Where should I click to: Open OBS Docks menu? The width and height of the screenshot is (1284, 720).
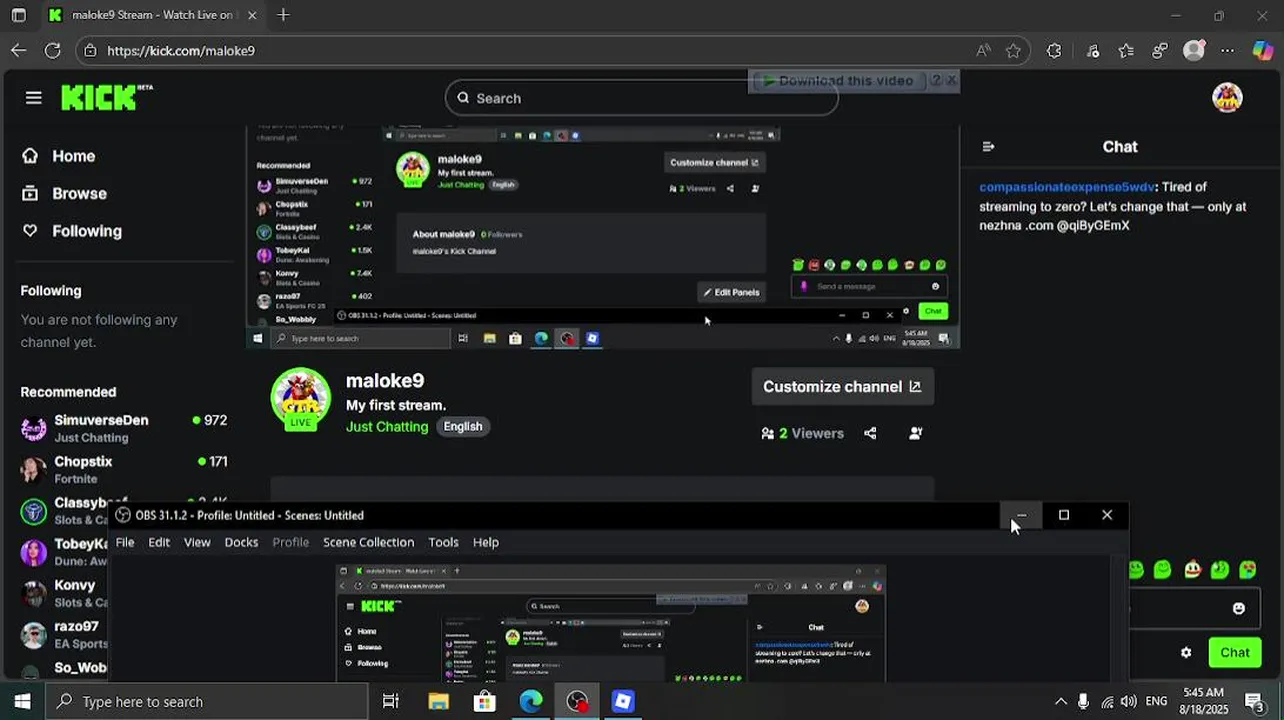[241, 542]
